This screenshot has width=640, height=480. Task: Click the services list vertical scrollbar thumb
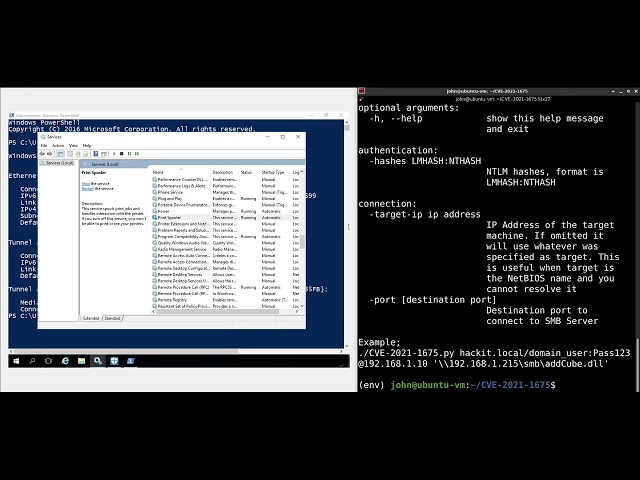point(302,241)
